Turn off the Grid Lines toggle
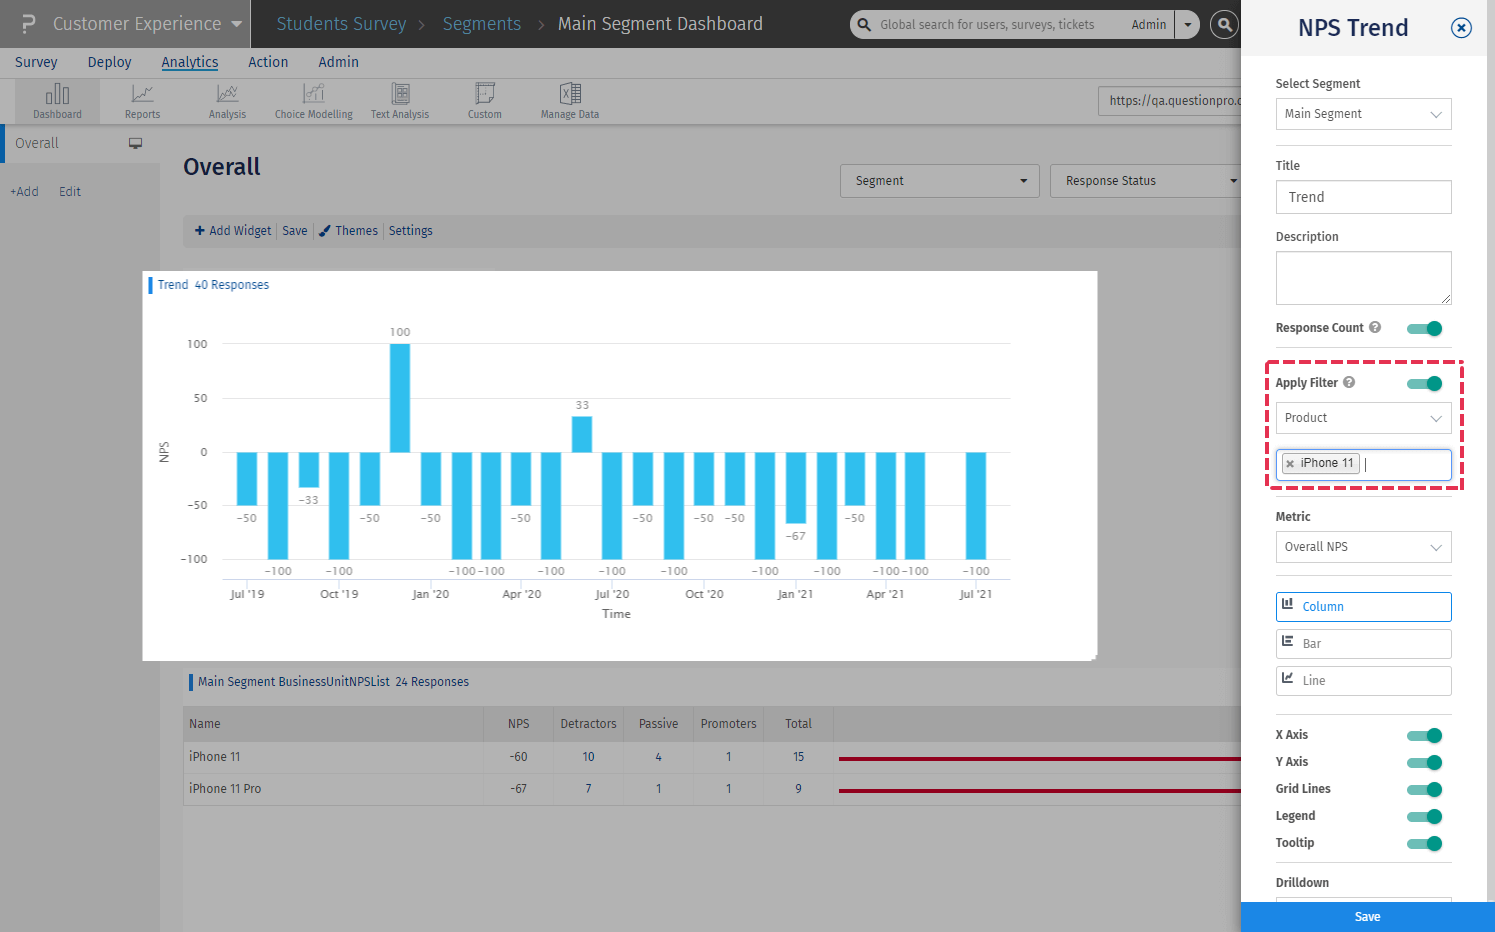The width and height of the screenshot is (1495, 932). click(x=1424, y=790)
